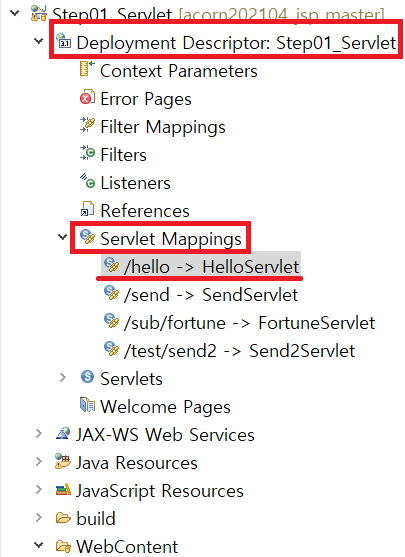The image size is (405, 557).
Task: Expand the build folder
Action: 39,518
